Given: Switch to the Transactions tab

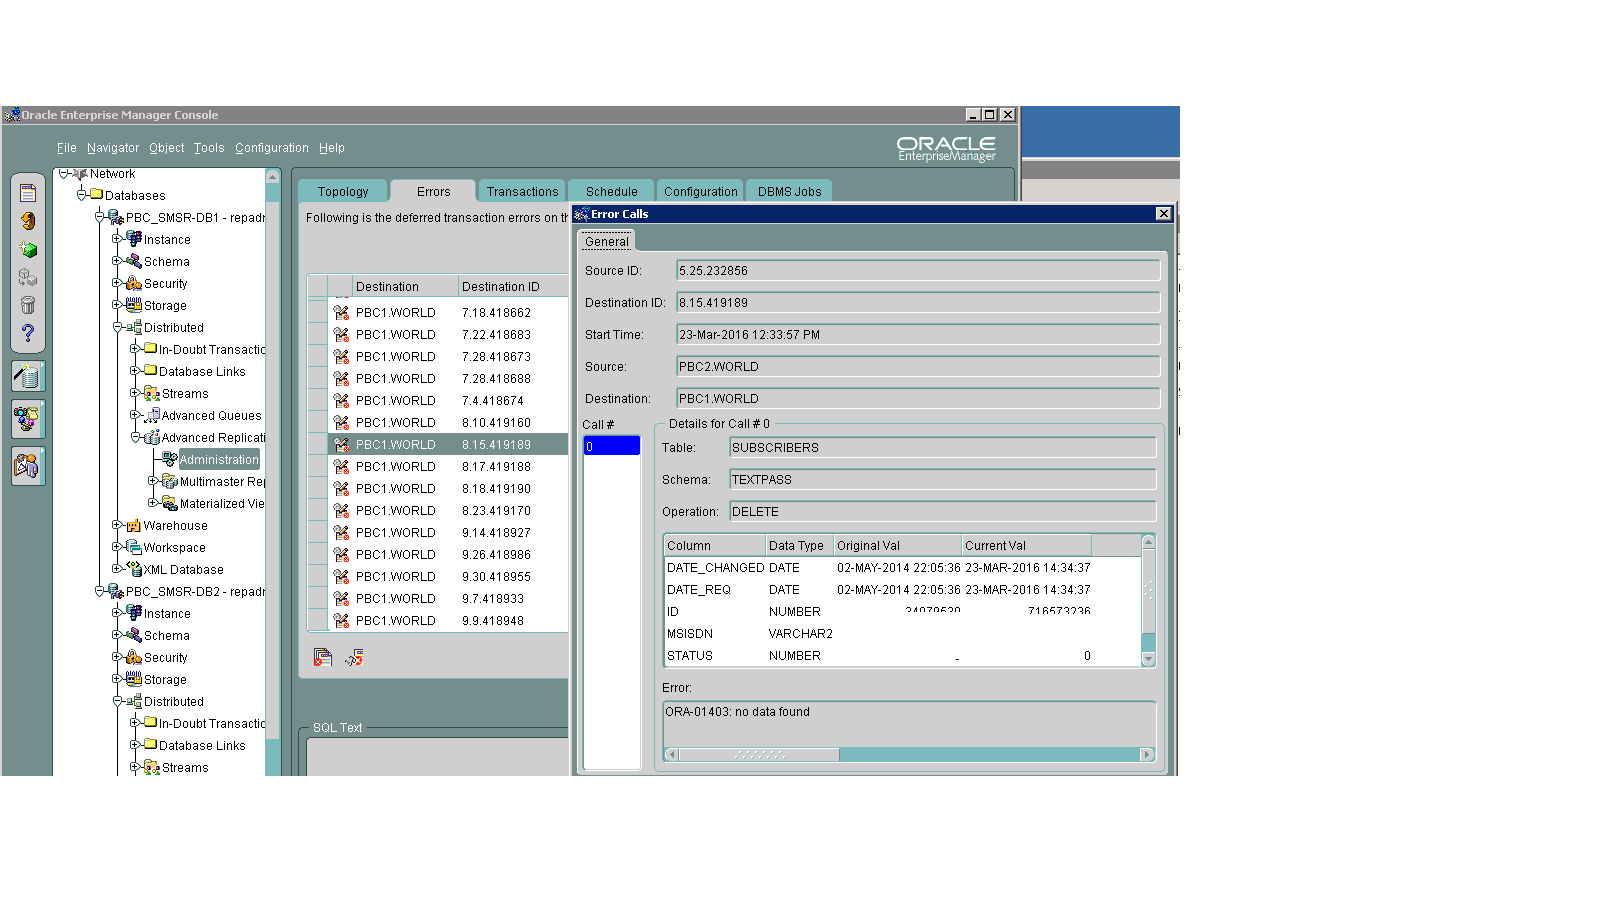Looking at the screenshot, I should click(522, 192).
